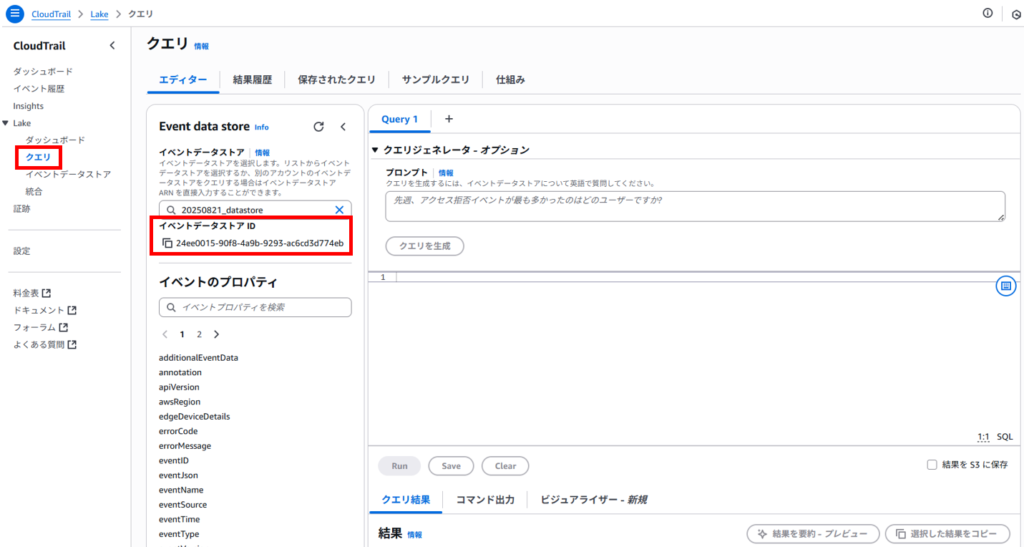Click the Run button
1024x547 pixels.
[399, 466]
